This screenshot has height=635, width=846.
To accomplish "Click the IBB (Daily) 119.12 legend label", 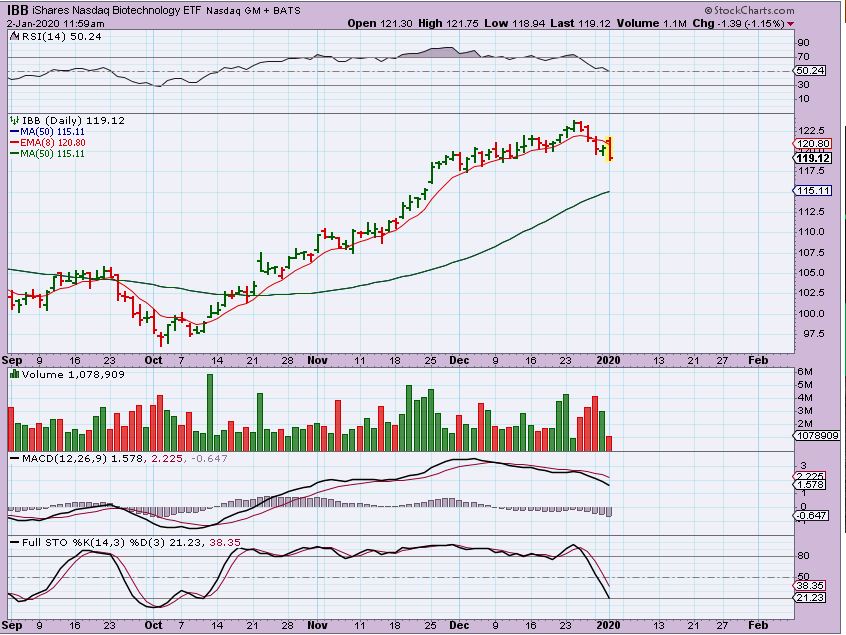I will click(x=73, y=120).
